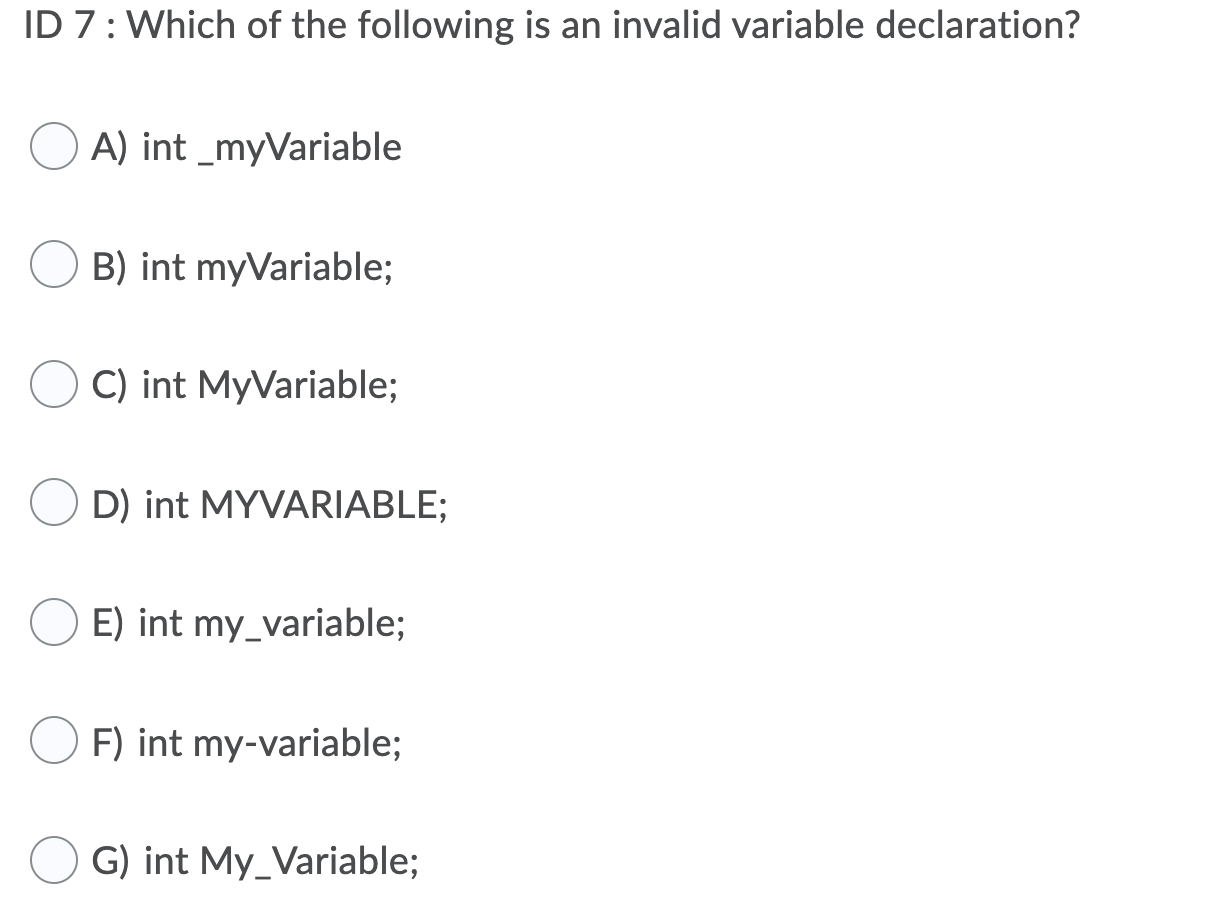
Task: Click the text 'D)' beside its radio button
Action: pyautogui.click(x=112, y=505)
